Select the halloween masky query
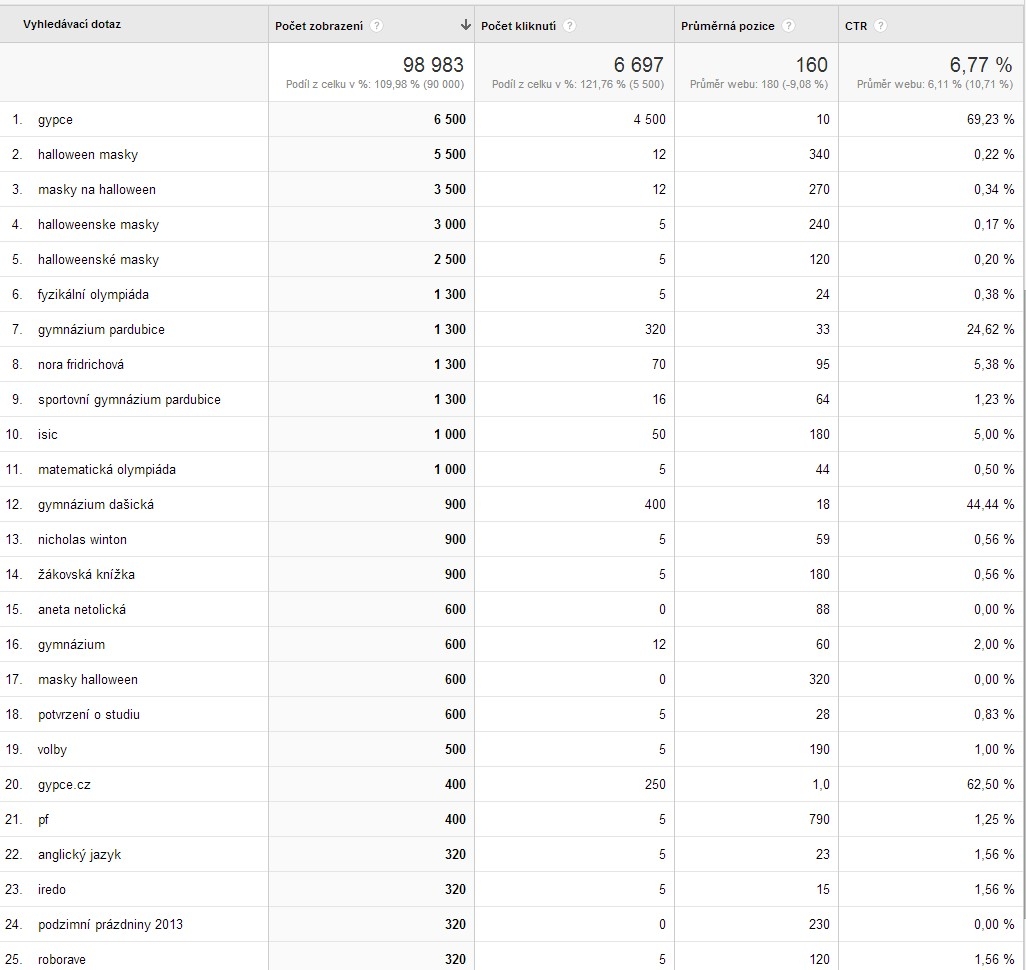The image size is (1026, 970). tap(88, 154)
